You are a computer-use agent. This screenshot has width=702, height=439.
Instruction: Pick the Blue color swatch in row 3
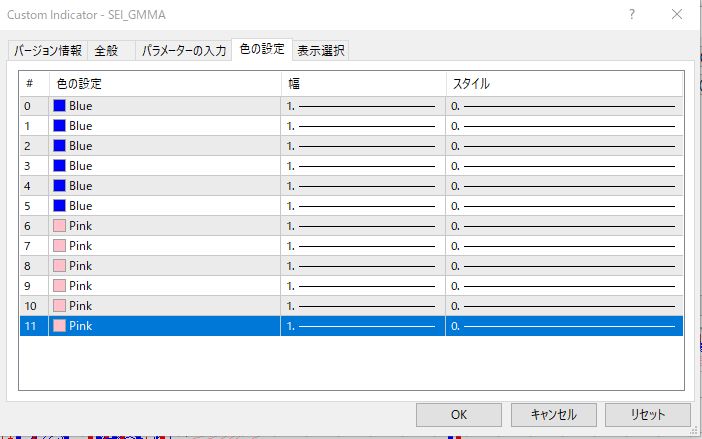coord(59,166)
